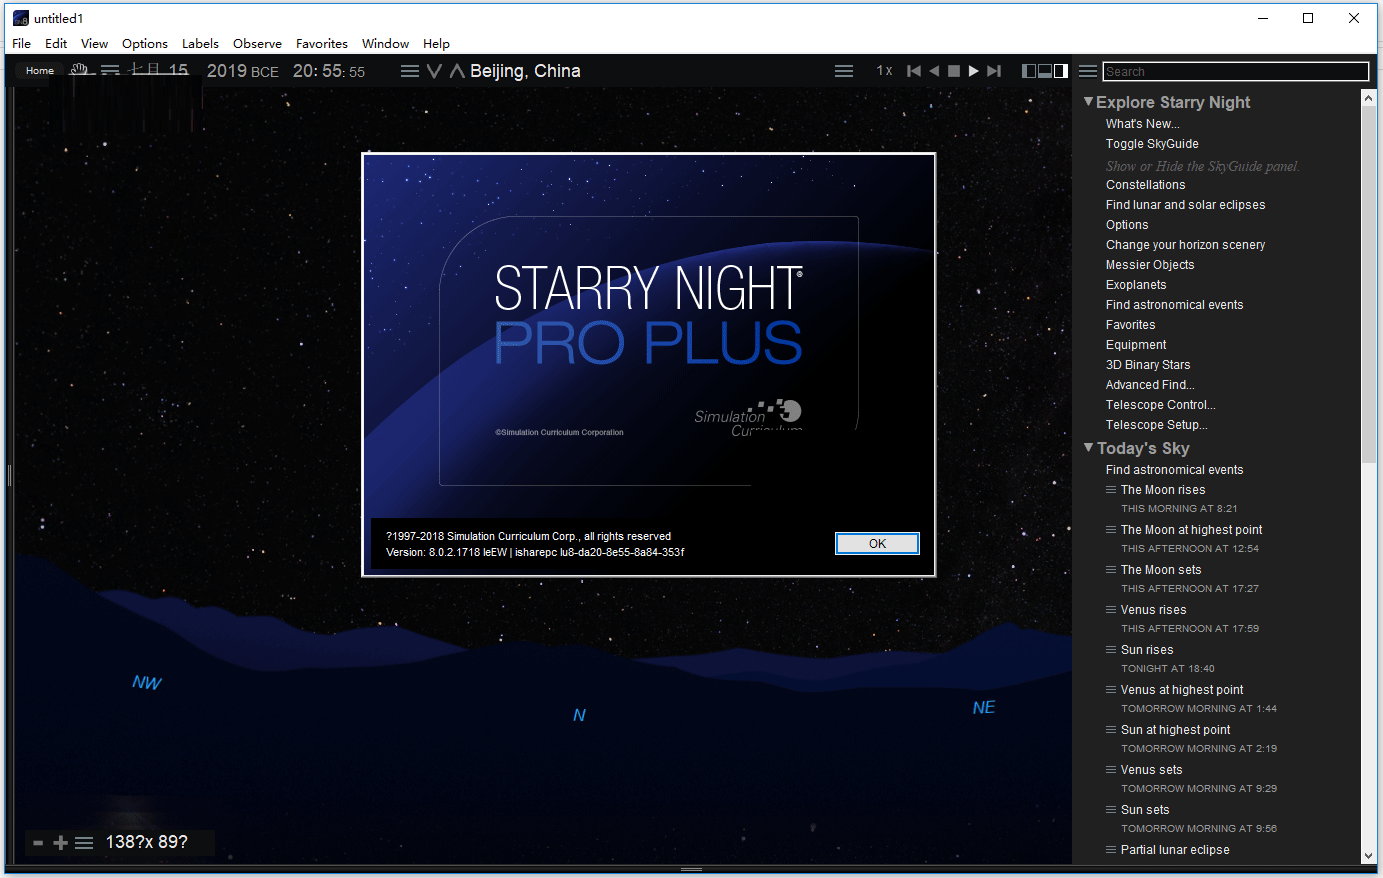Open the Favorites menu
Viewport: 1383px width, 878px height.
point(322,43)
